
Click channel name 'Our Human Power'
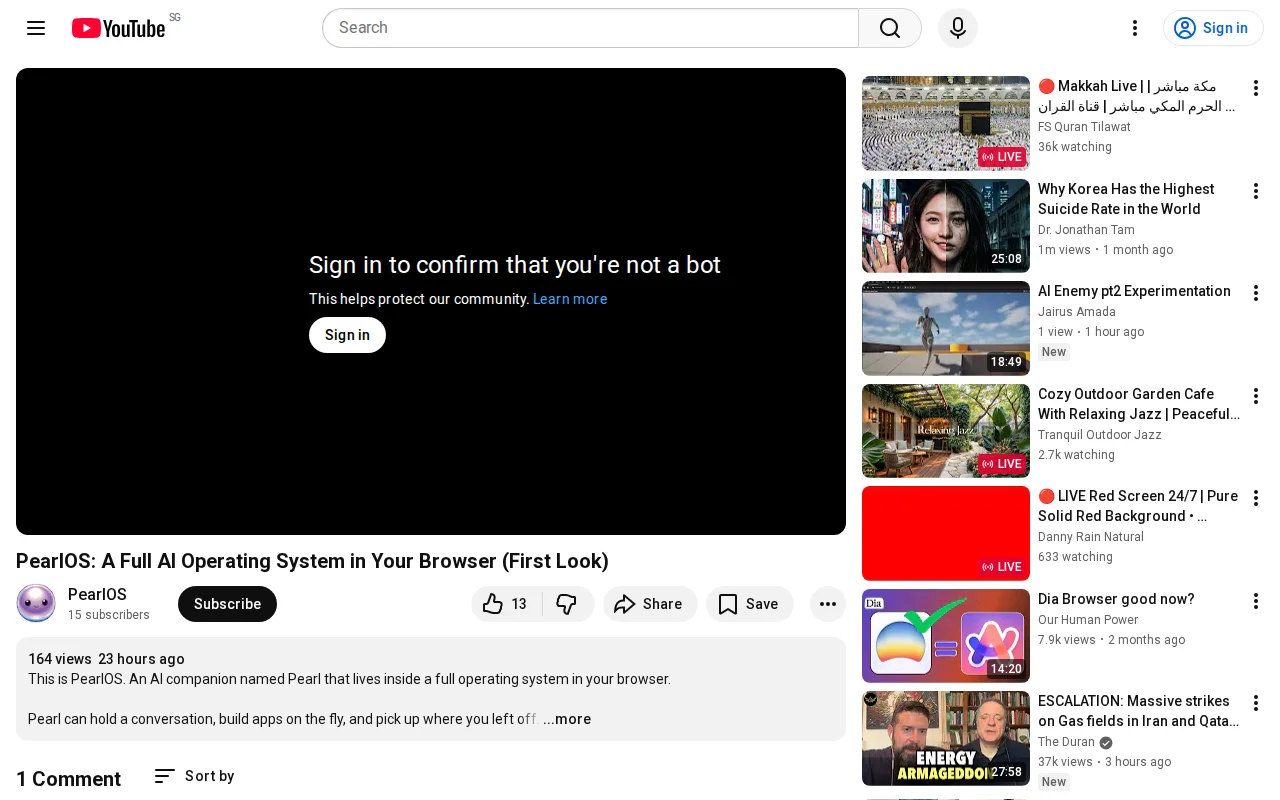1088,620
